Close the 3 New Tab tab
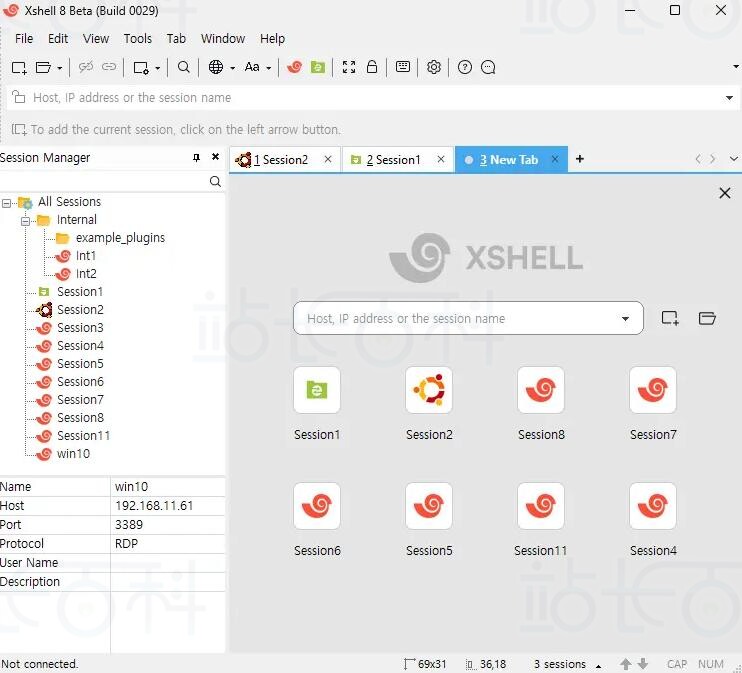The image size is (742, 673). point(555,159)
